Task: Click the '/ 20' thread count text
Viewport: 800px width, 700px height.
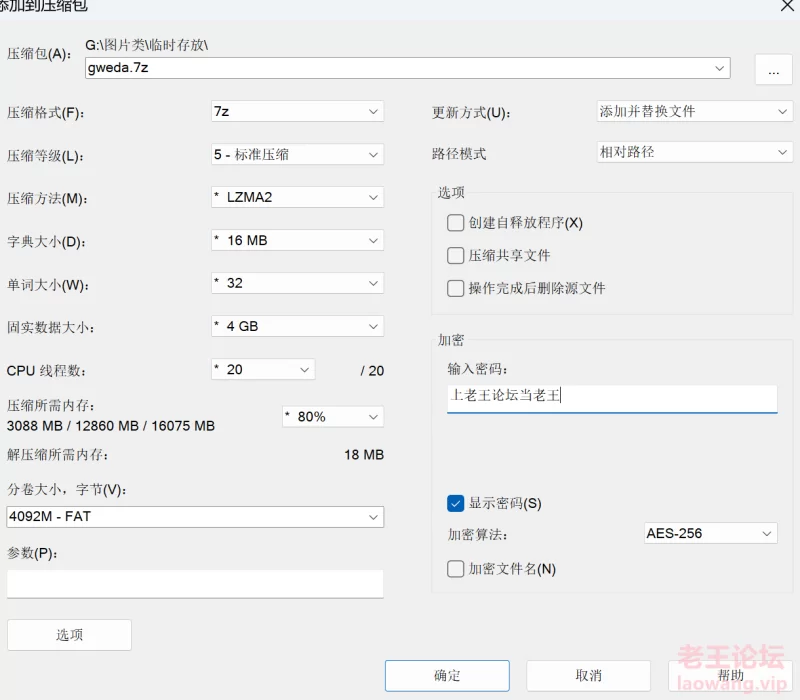Action: [x=372, y=371]
